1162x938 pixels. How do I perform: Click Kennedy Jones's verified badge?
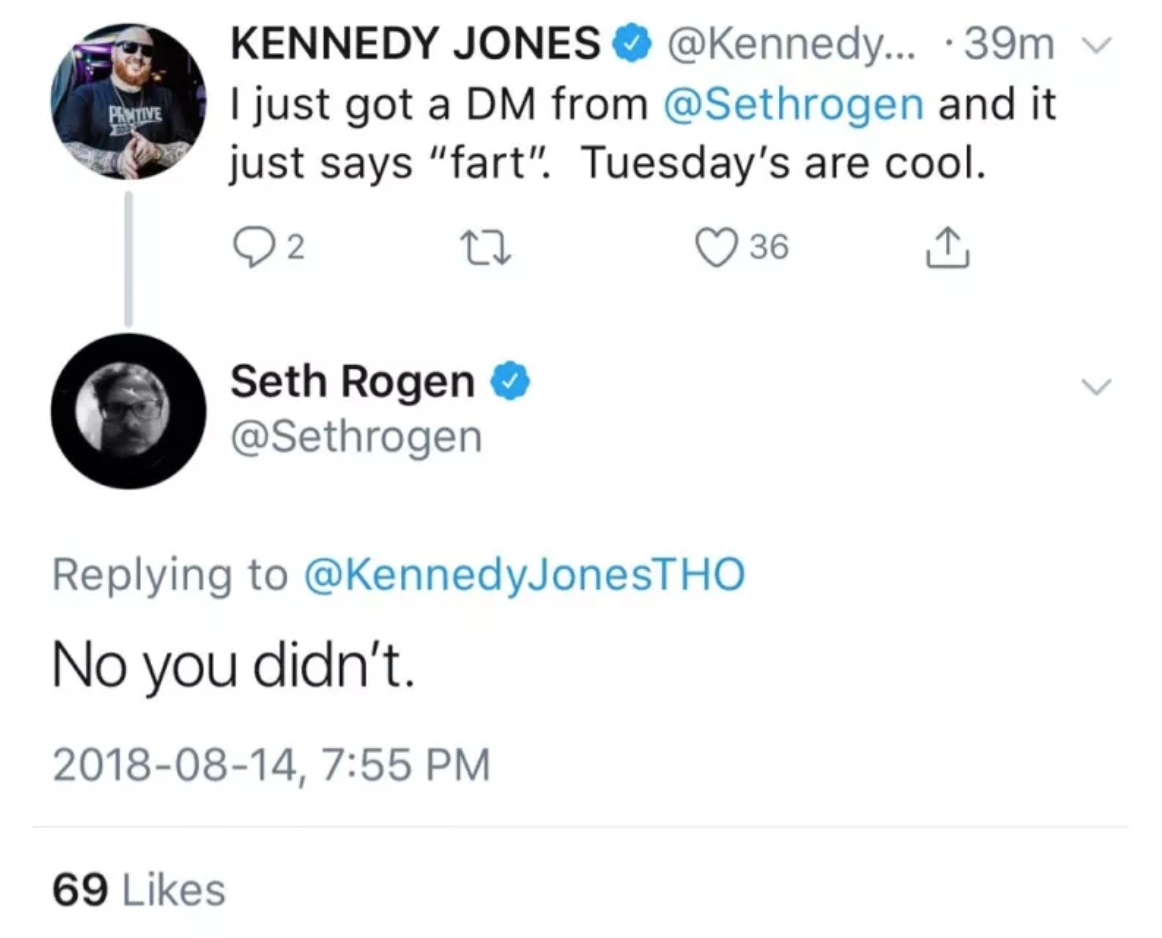point(631,43)
